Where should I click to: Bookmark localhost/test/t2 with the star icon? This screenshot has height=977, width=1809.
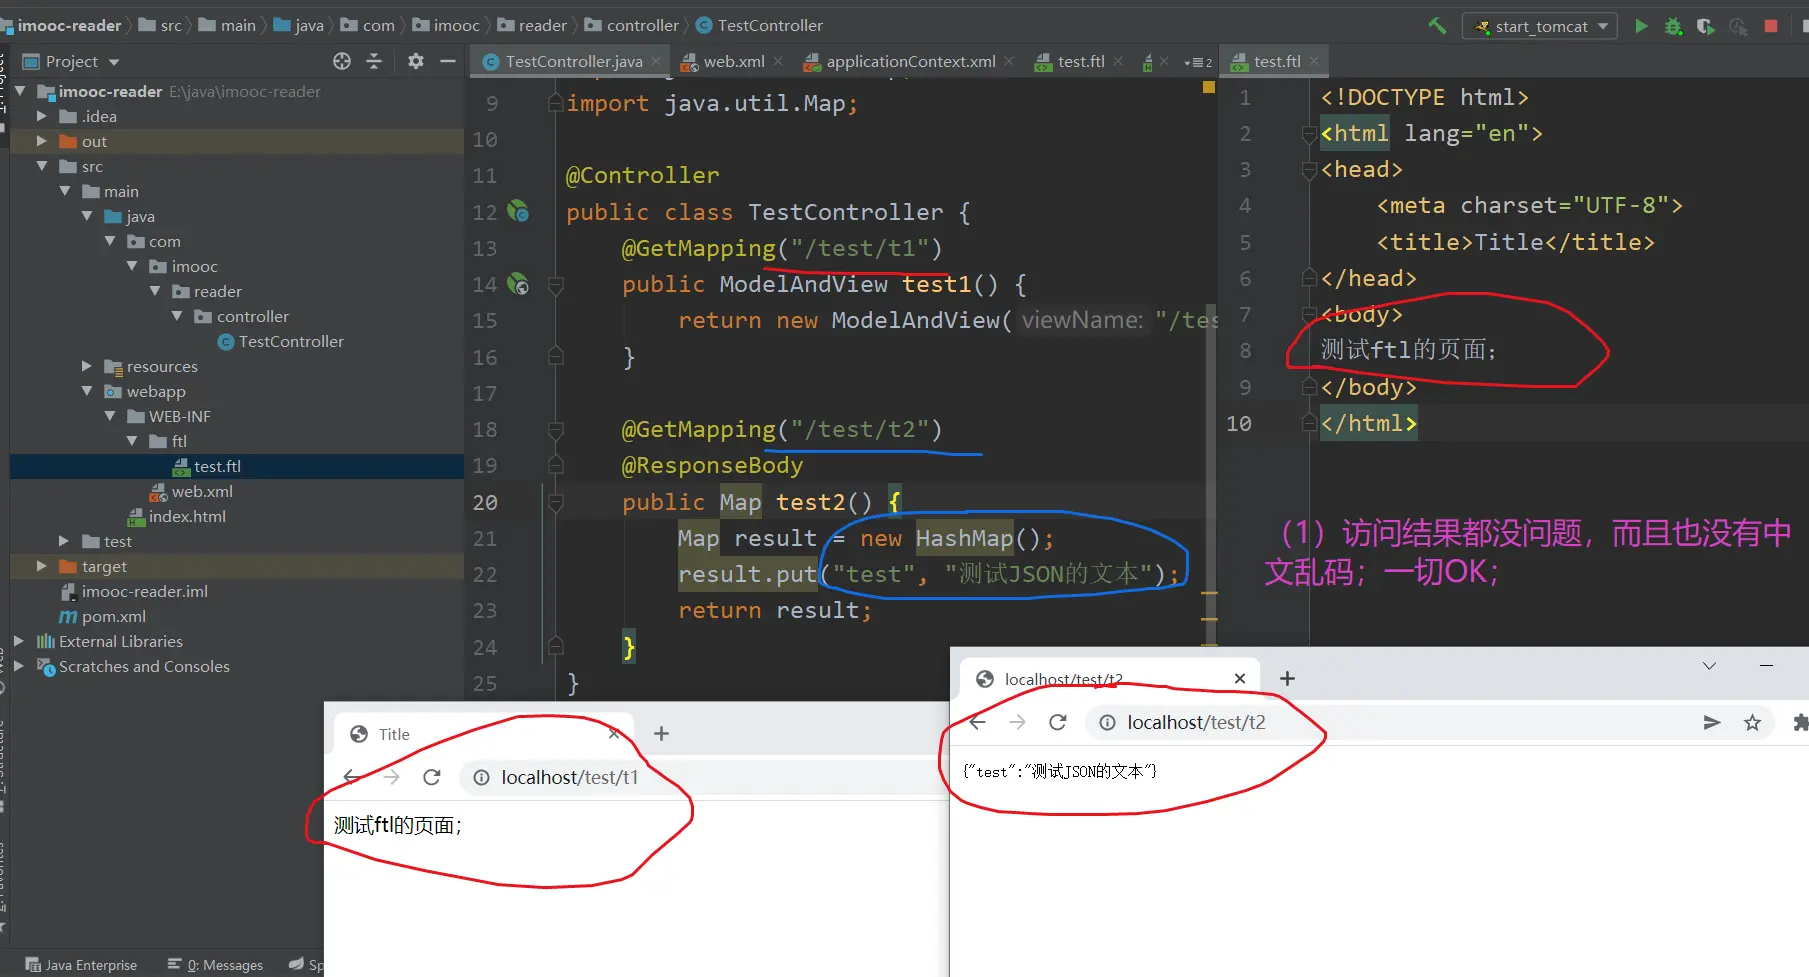[1752, 722]
